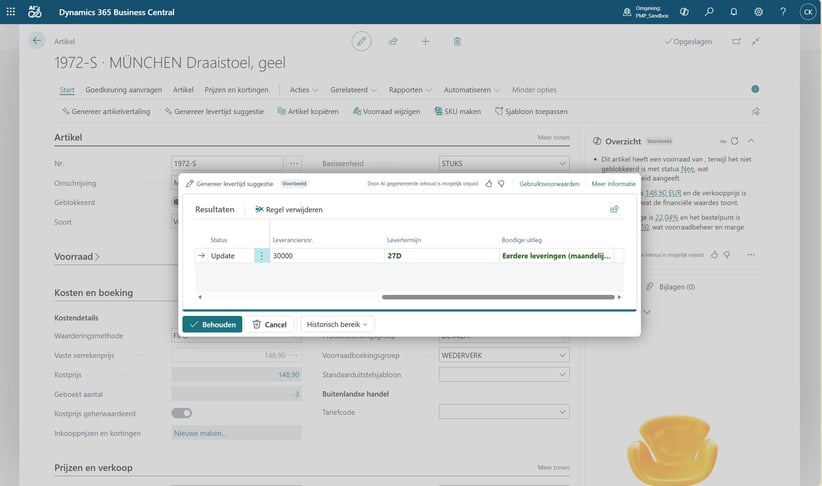Select Goedkeuring aanvragen tab
The width and height of the screenshot is (822, 486).
point(124,90)
